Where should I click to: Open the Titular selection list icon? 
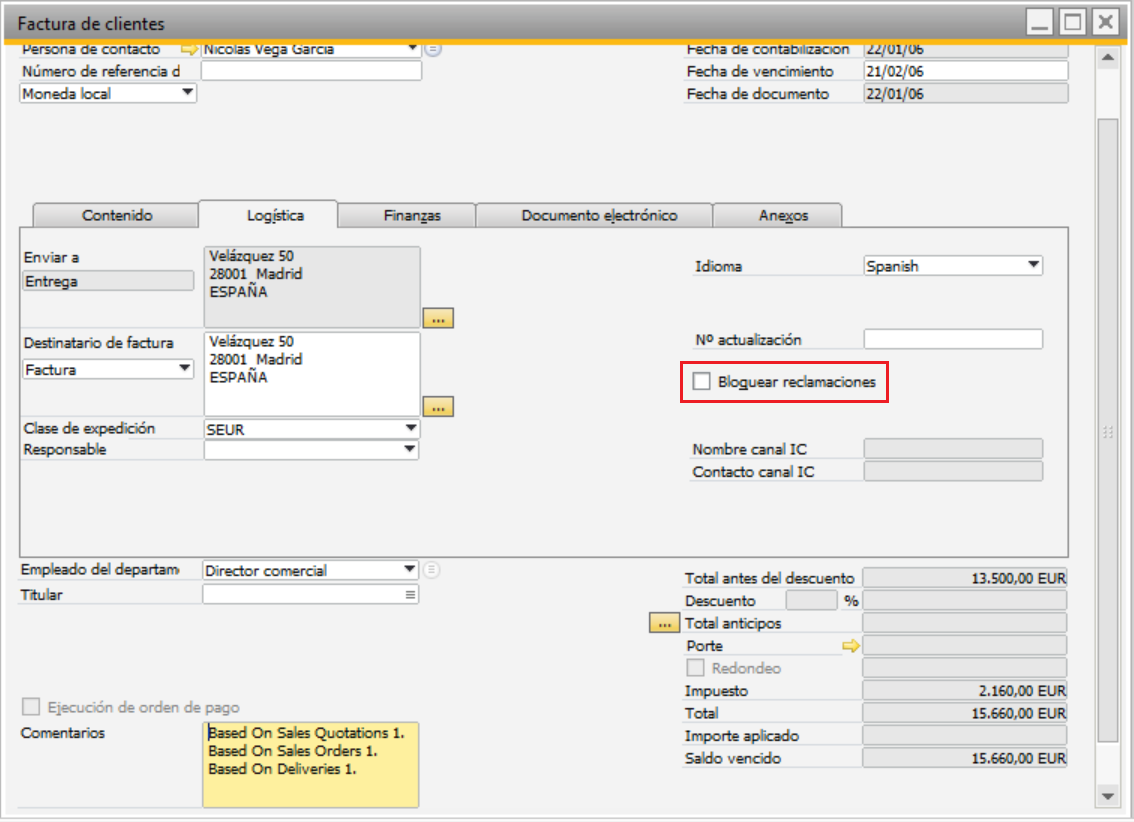[409, 595]
